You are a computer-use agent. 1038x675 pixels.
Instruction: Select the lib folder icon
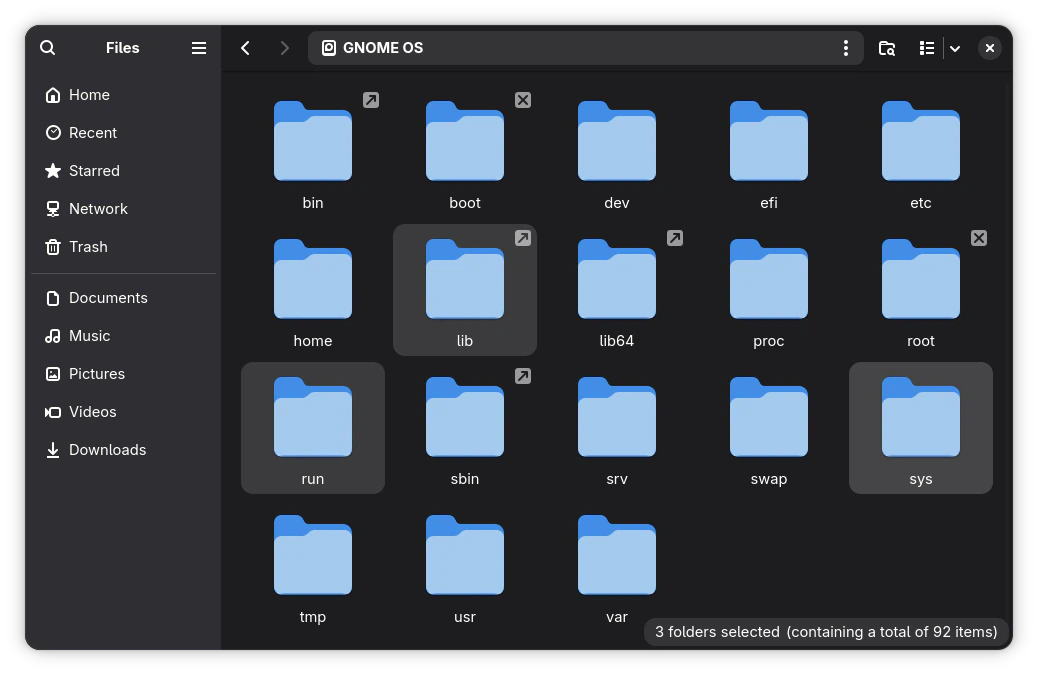465,279
